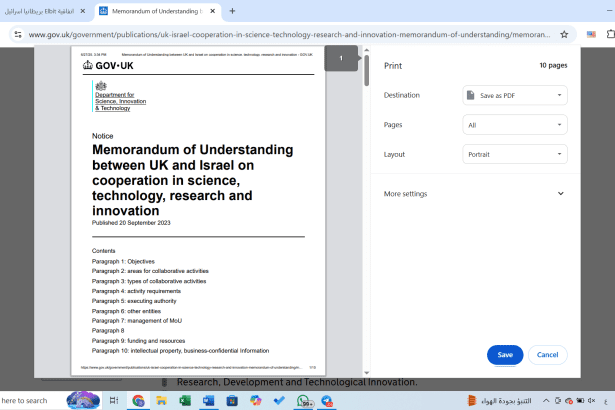Open File Explorer from the taskbar

(x=162, y=400)
